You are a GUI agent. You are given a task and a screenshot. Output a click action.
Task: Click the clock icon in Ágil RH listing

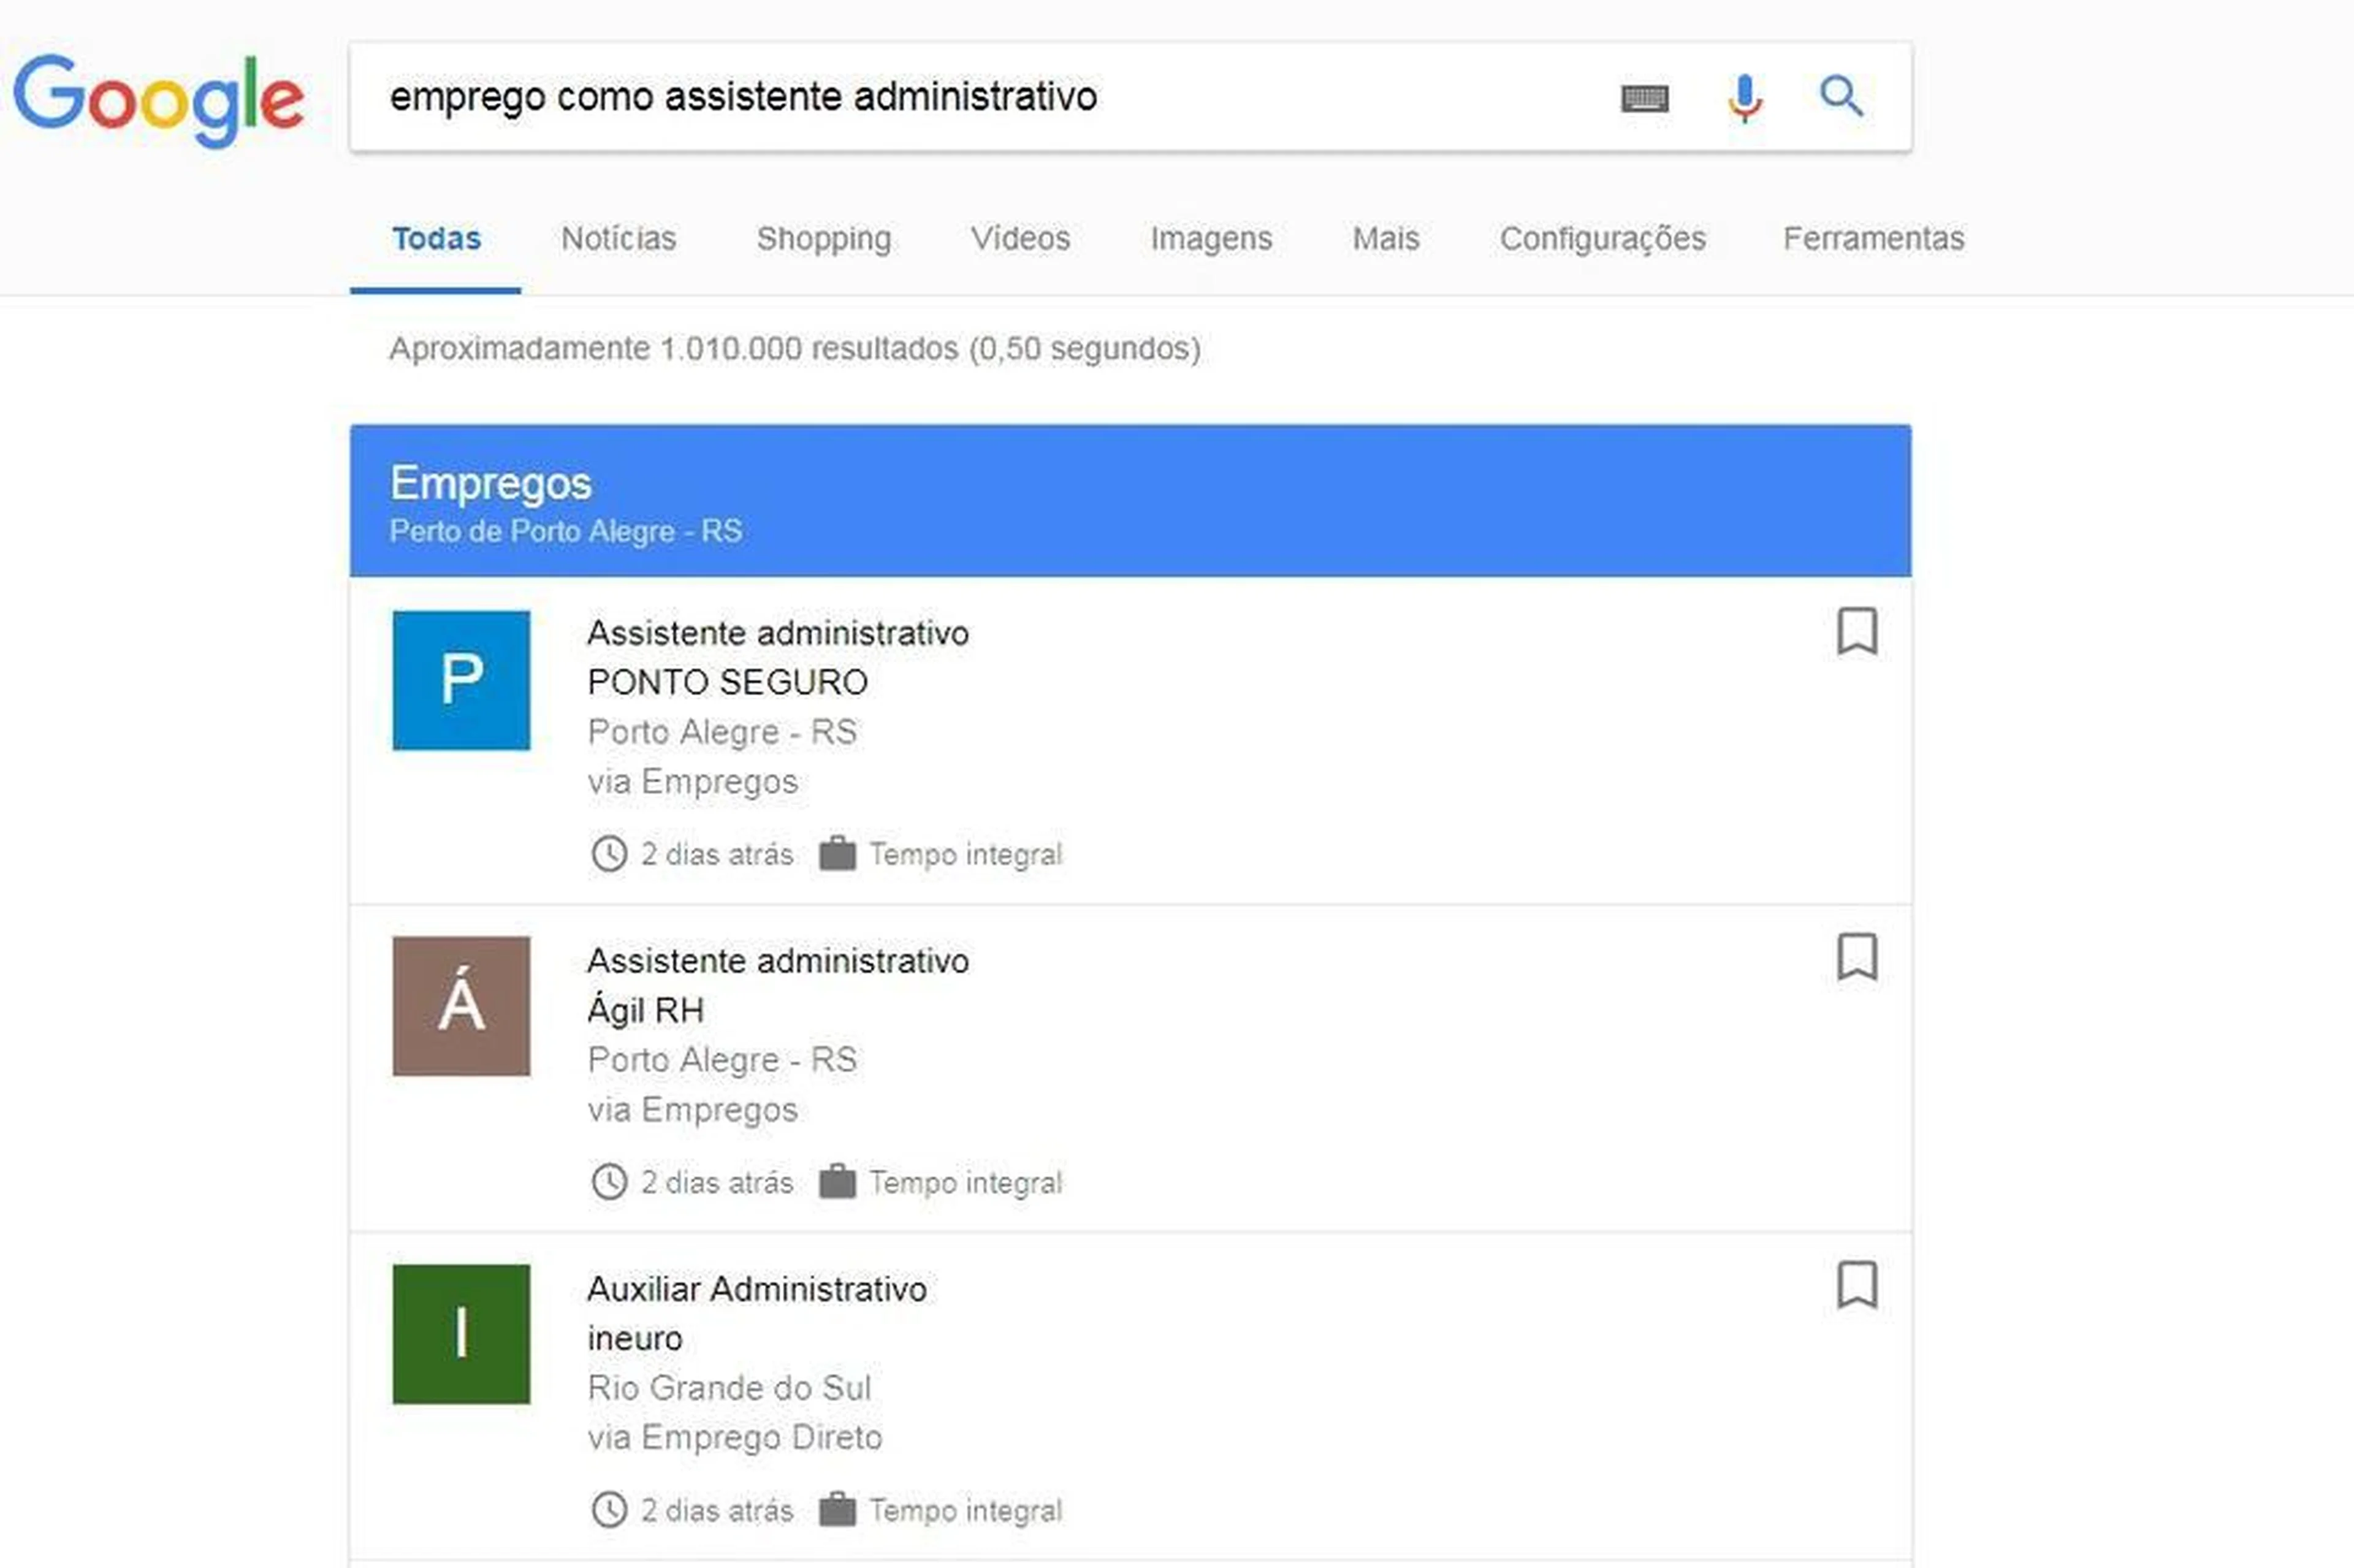coord(609,1182)
